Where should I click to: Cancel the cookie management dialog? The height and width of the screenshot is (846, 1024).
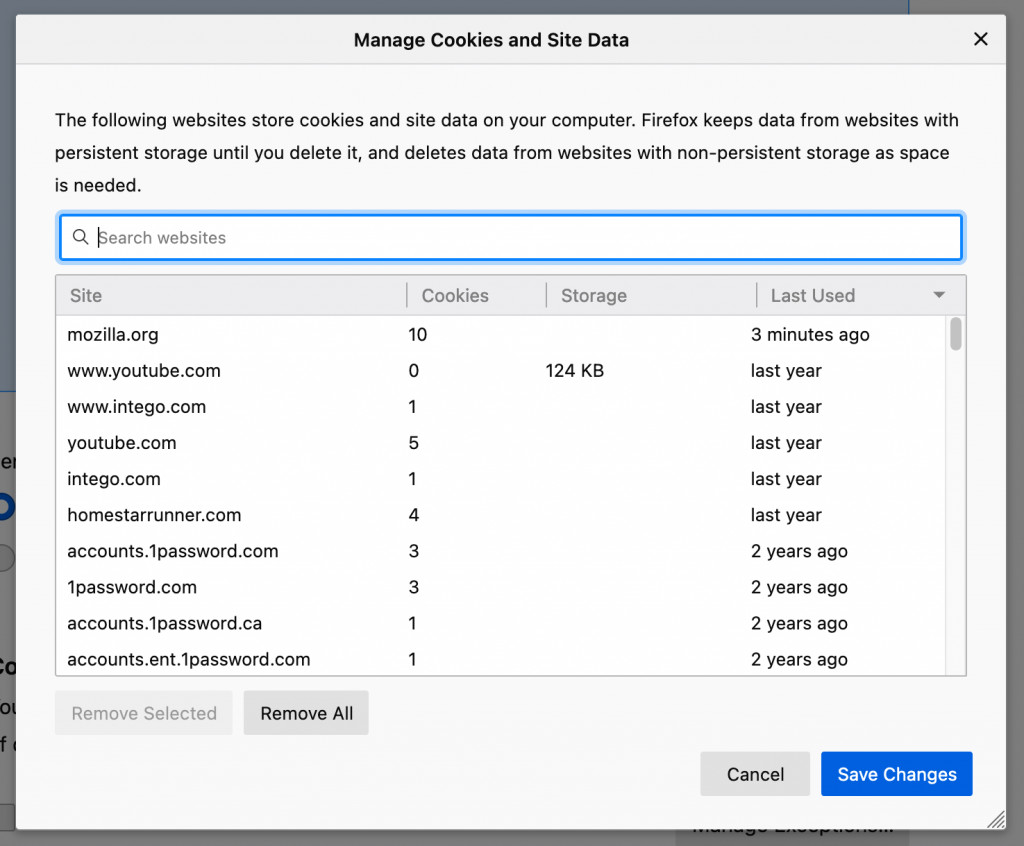coord(755,773)
